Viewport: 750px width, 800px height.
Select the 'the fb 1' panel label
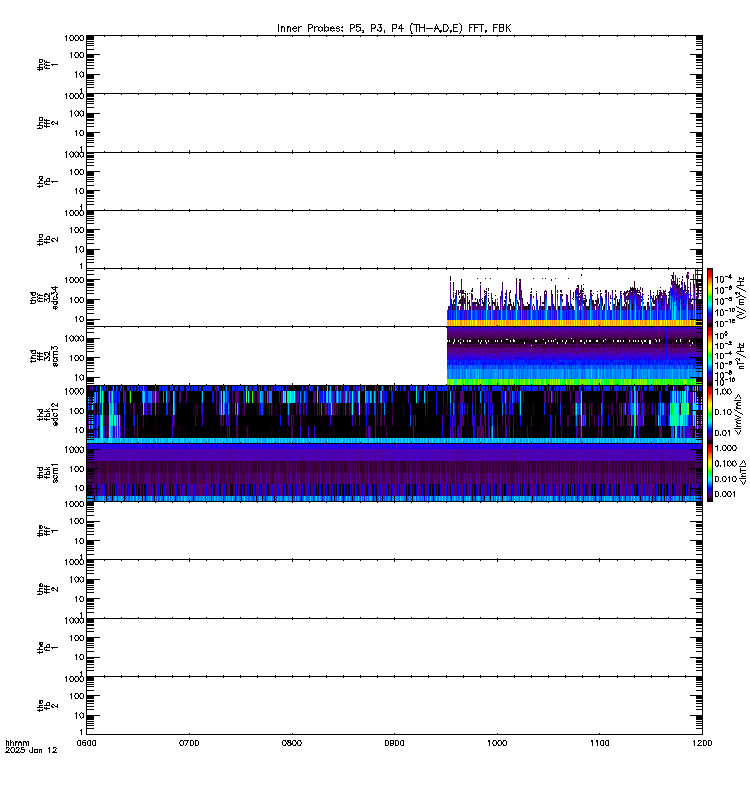pos(47,647)
